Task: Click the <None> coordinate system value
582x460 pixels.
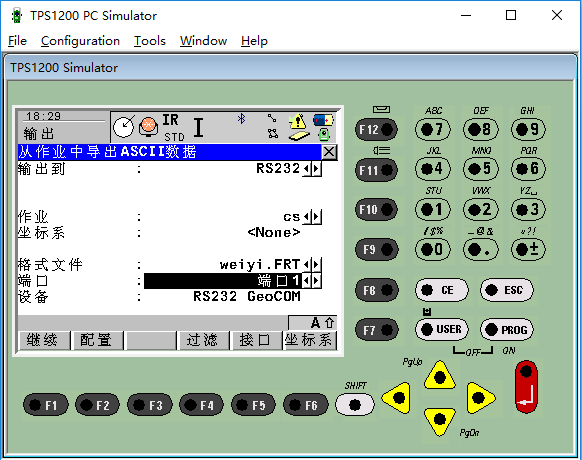Action: [274, 233]
